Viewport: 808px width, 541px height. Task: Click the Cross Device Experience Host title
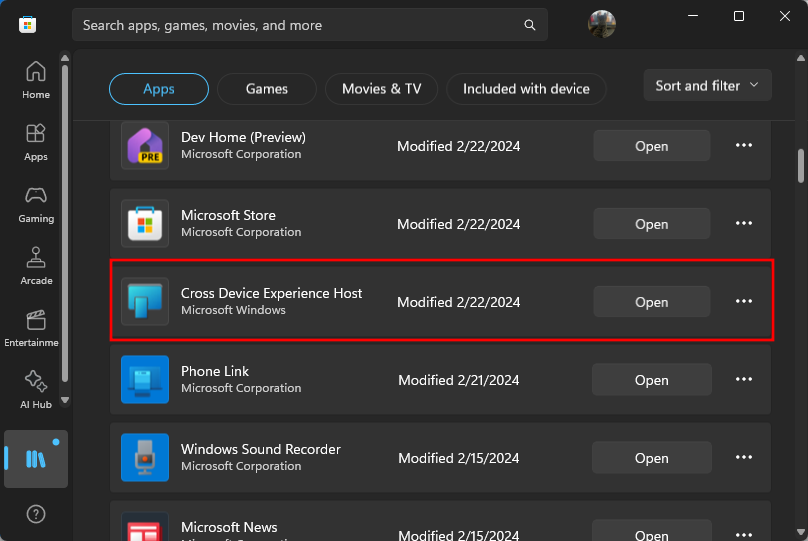coord(271,293)
